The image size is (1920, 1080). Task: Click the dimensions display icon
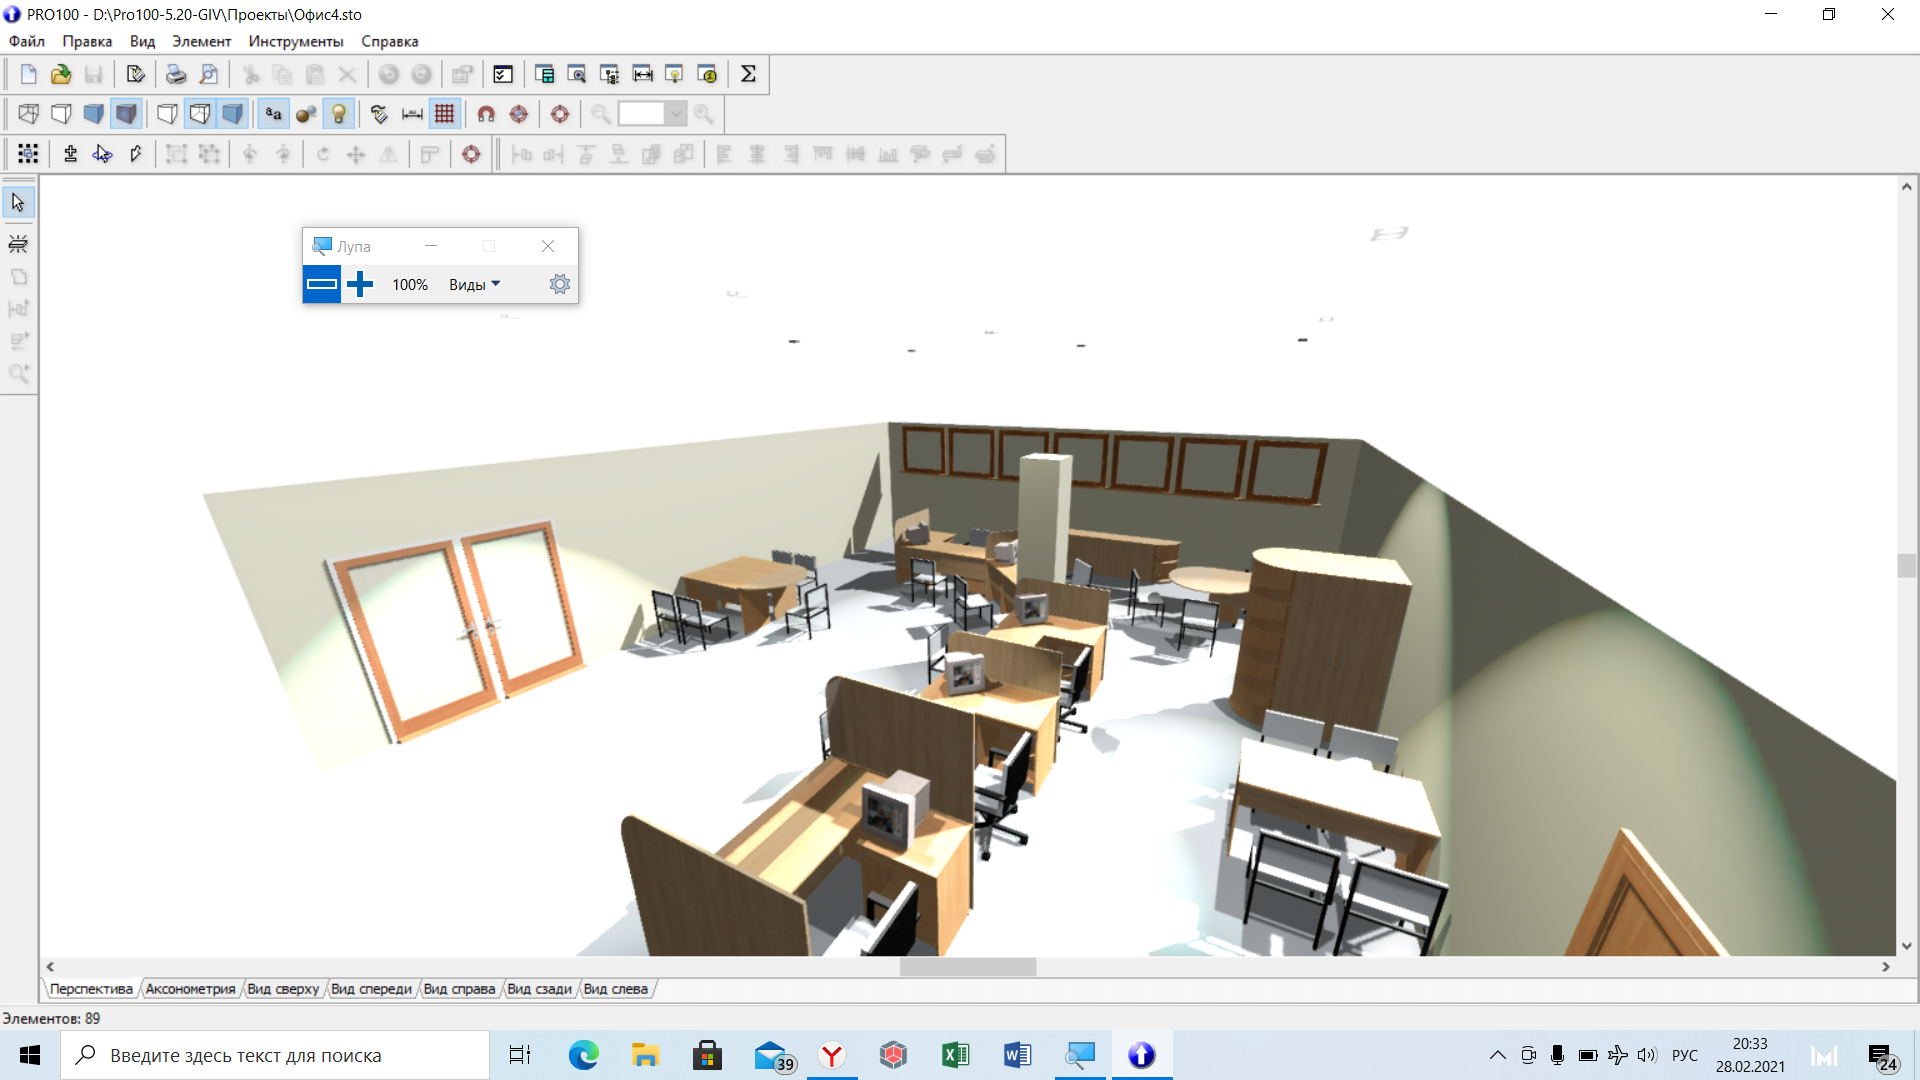[x=412, y=114]
